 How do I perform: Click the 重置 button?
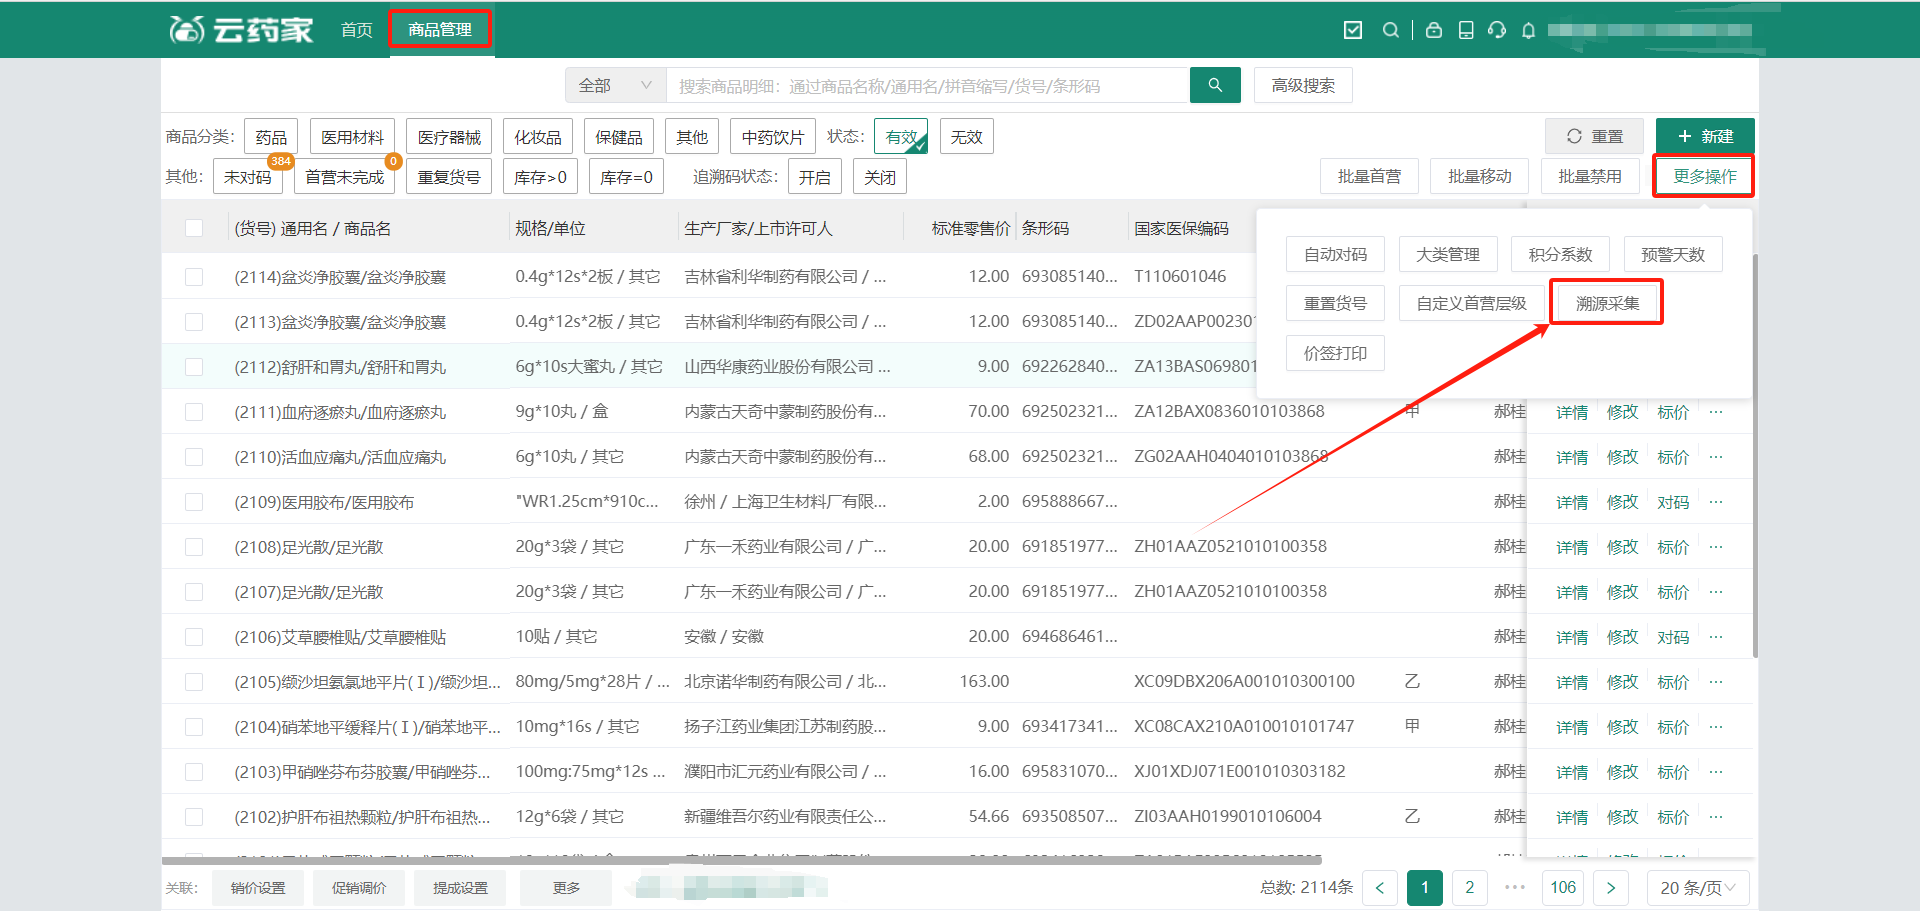click(x=1594, y=136)
